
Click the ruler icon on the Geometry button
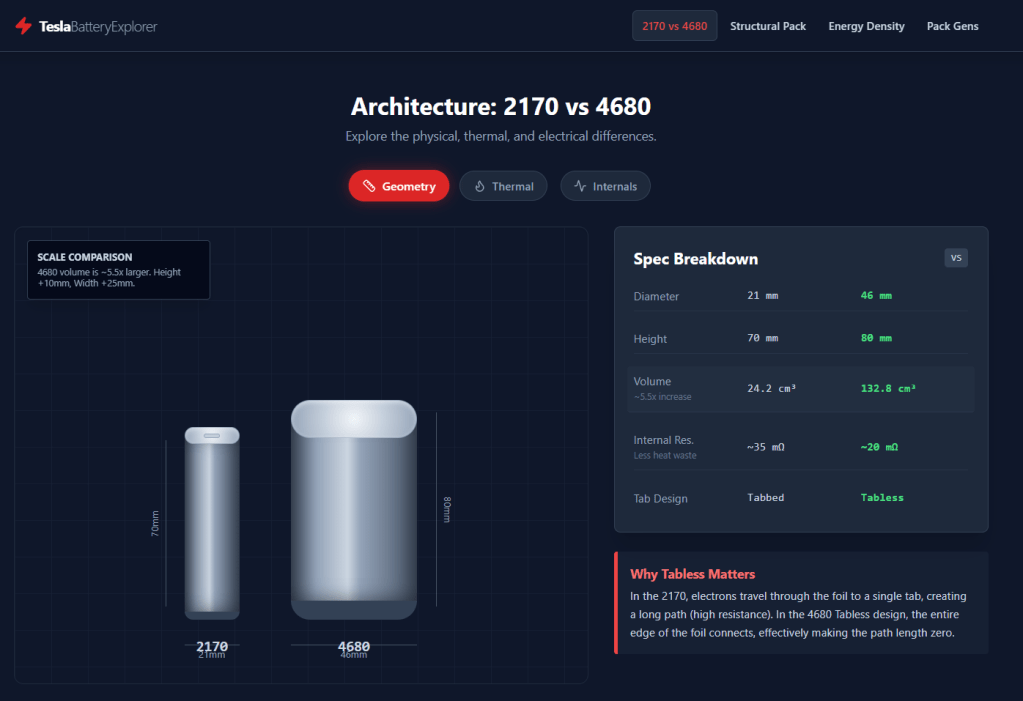point(369,186)
